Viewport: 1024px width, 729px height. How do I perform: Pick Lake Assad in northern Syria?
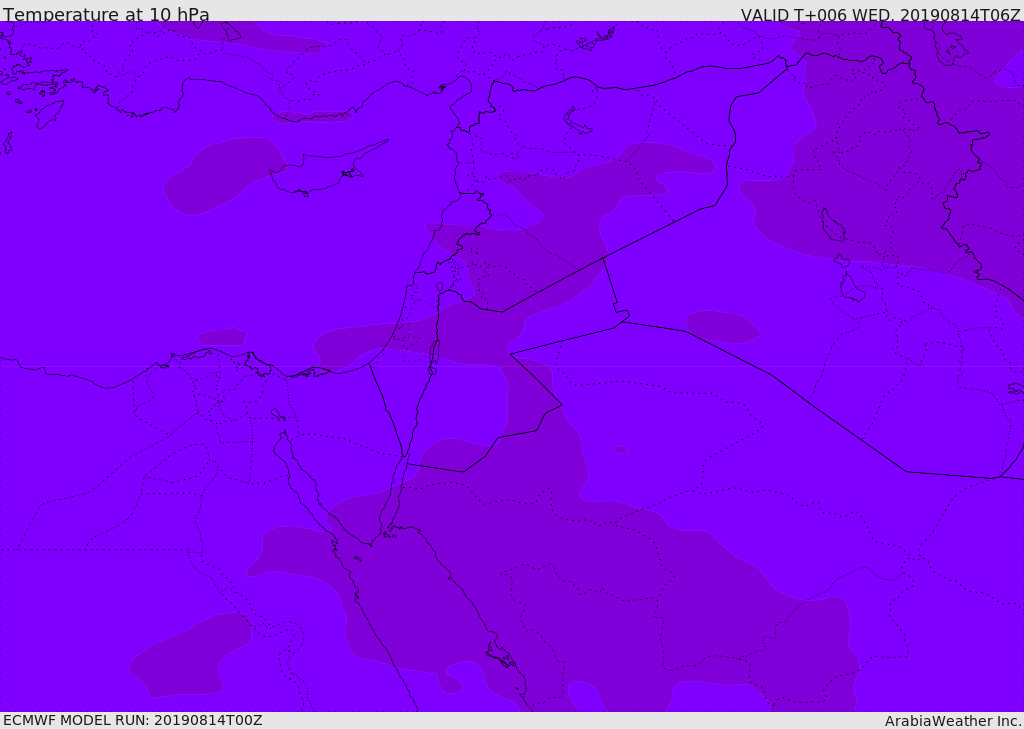[x=577, y=121]
